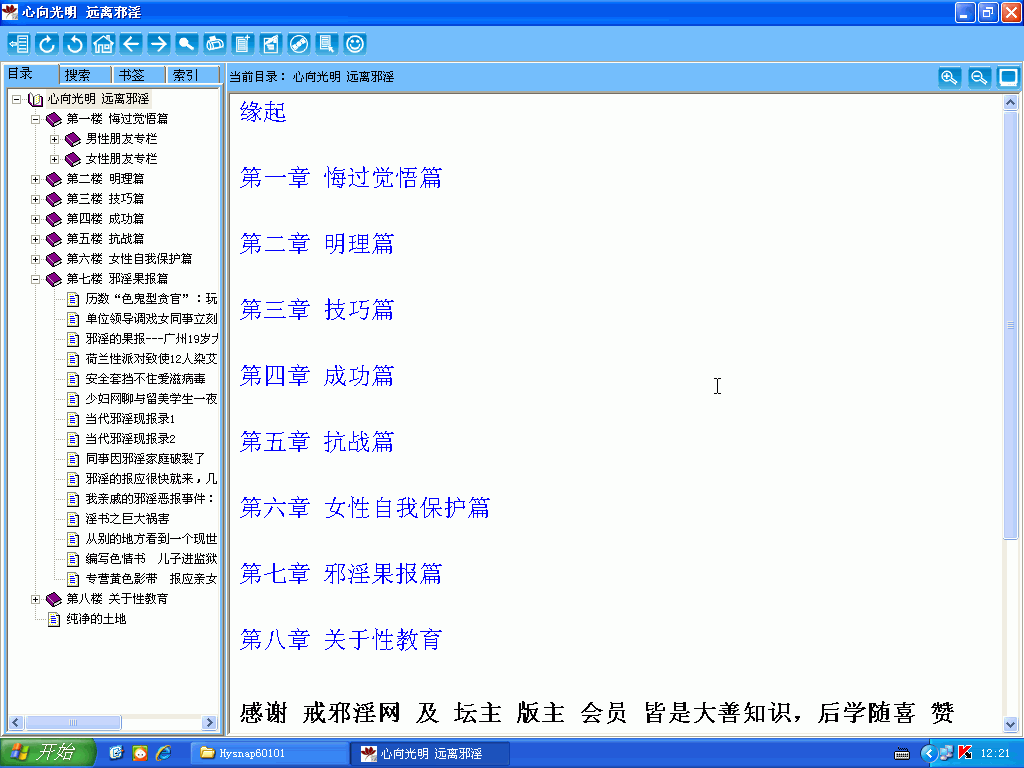Click the print icon in the toolbar
Image resolution: width=1024 pixels, height=768 pixels.
215,44
